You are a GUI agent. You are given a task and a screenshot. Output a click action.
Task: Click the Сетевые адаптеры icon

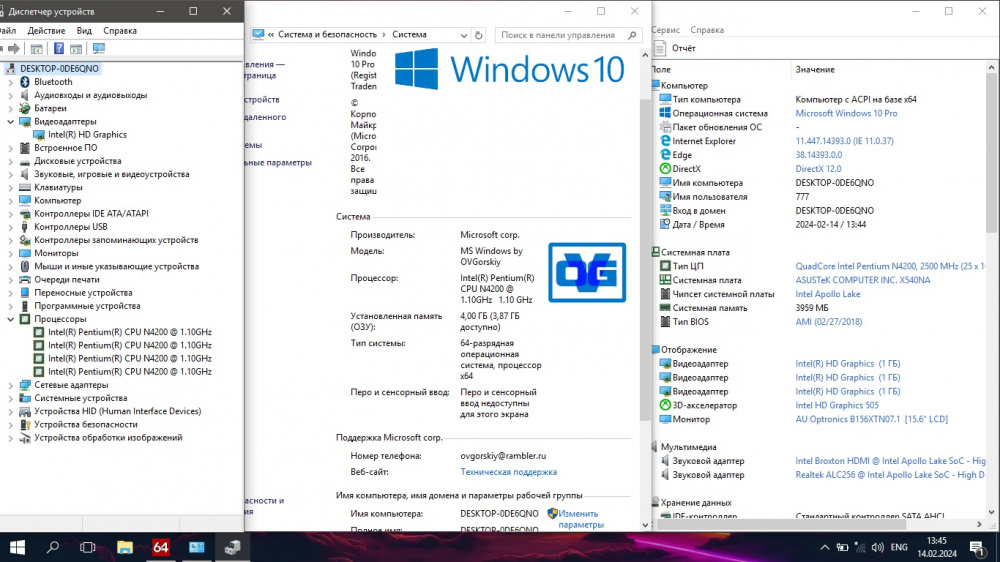tap(25, 385)
